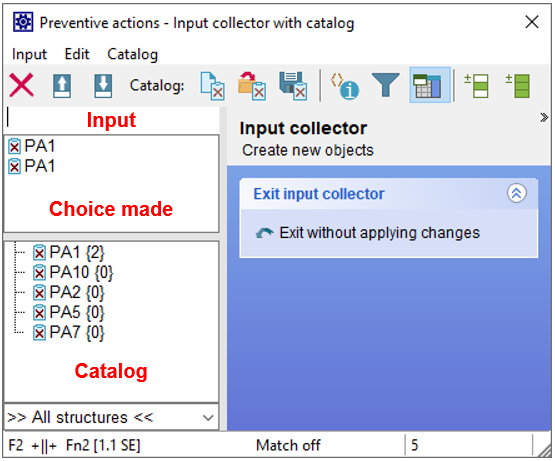Save catalog with floppy disk icon
The height and width of the screenshot is (461, 555).
[293, 86]
